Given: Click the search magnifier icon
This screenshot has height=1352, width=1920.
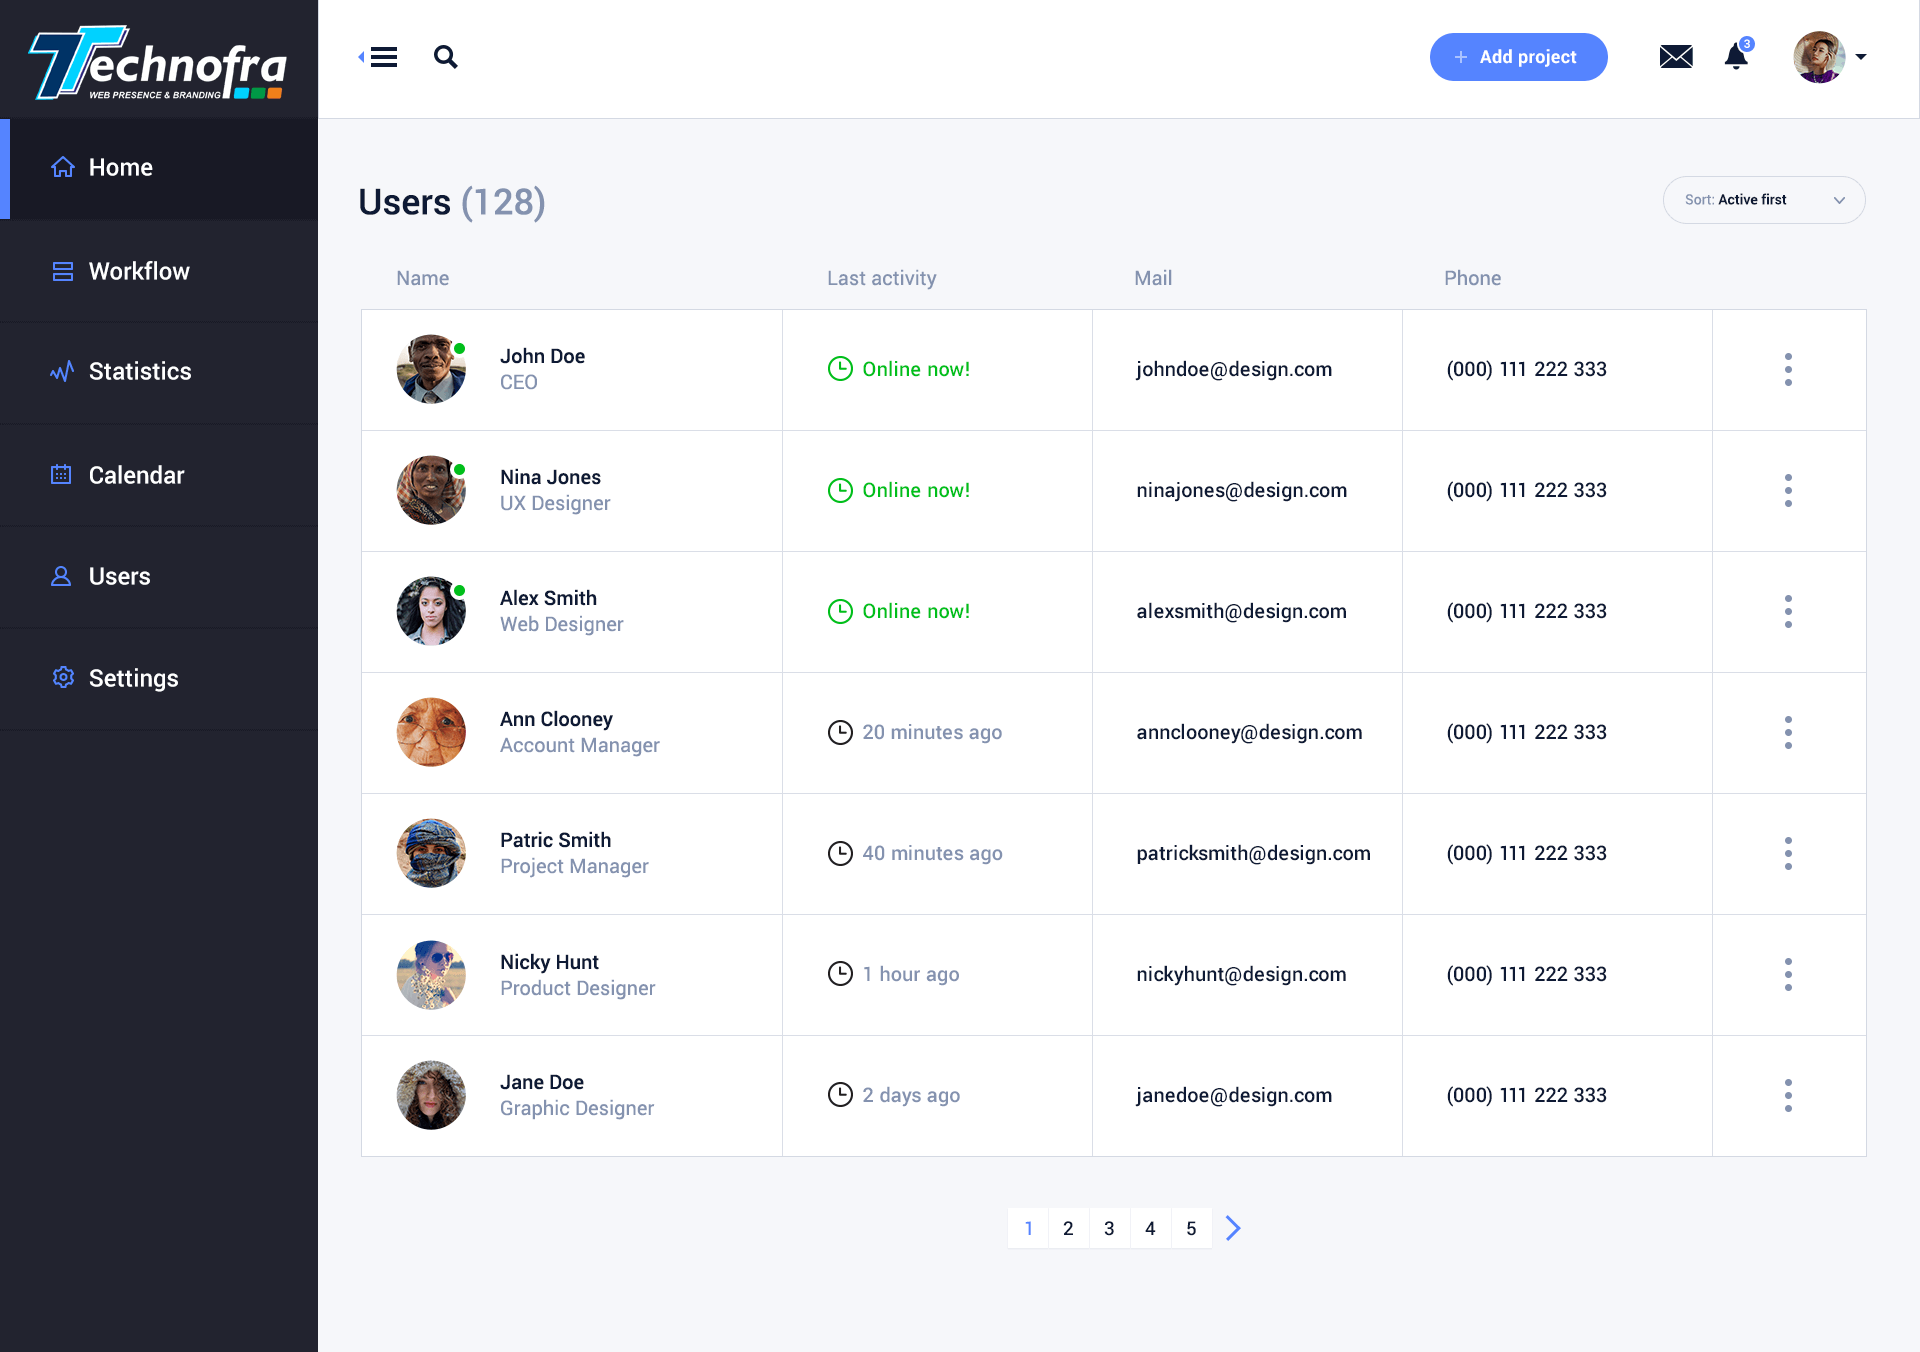Looking at the screenshot, I should [x=445, y=57].
